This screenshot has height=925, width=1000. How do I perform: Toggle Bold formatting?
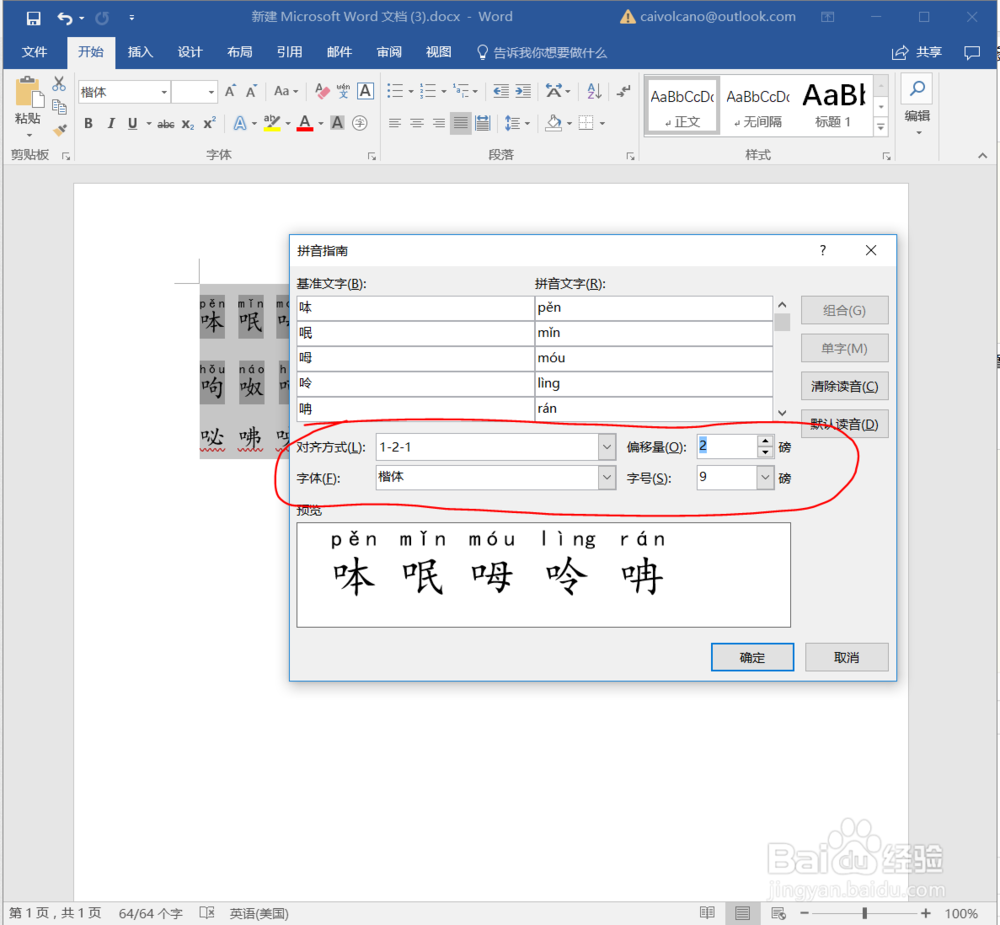coord(89,123)
